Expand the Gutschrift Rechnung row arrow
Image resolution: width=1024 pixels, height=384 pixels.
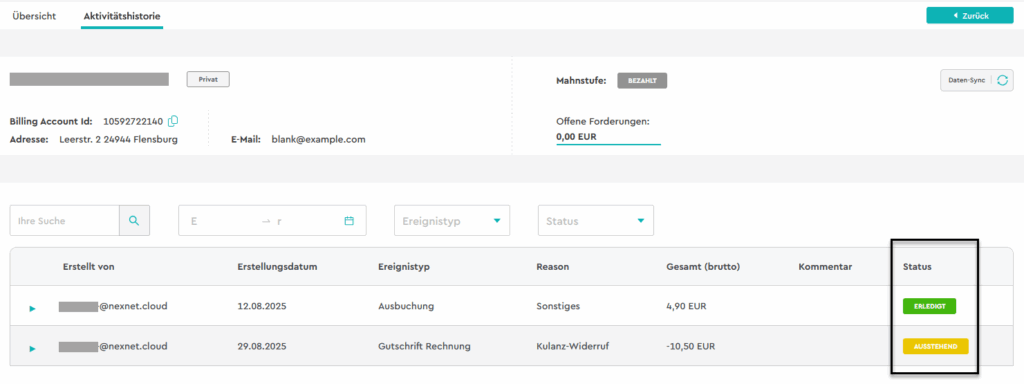pyautogui.click(x=33, y=349)
